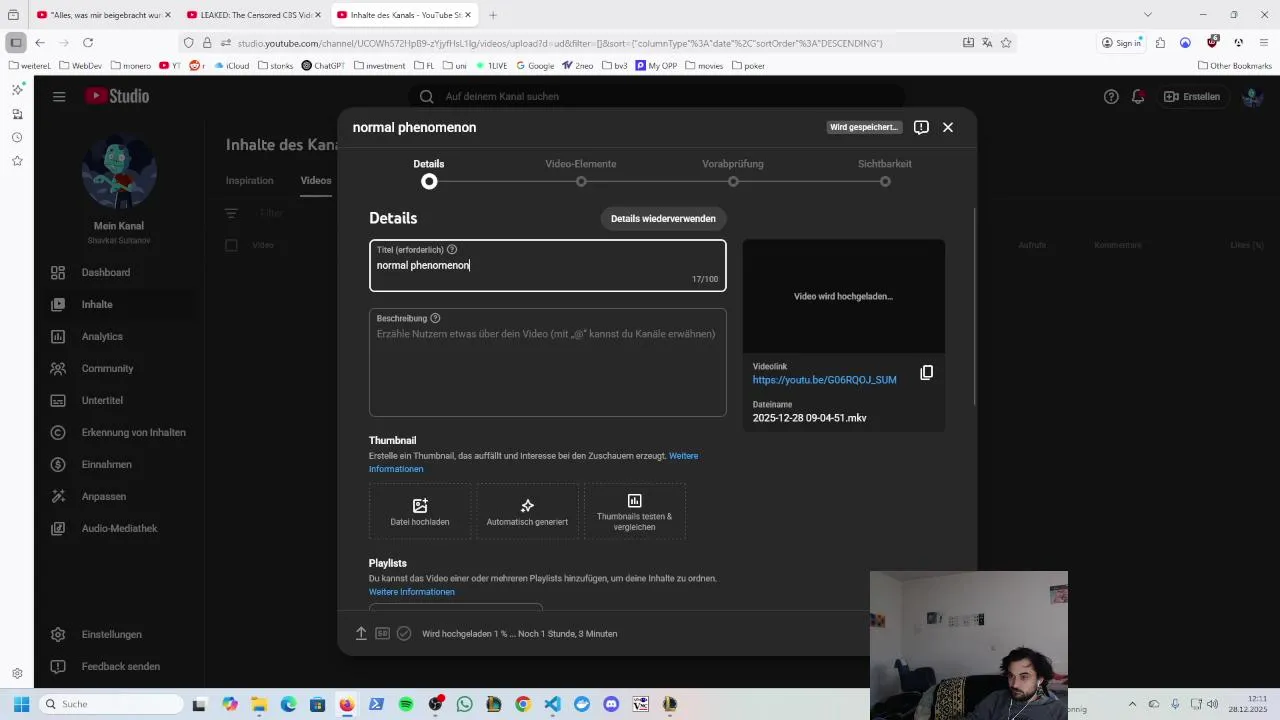The height and width of the screenshot is (720, 1280).
Task: Open Spotify from the taskbar
Action: [406, 704]
